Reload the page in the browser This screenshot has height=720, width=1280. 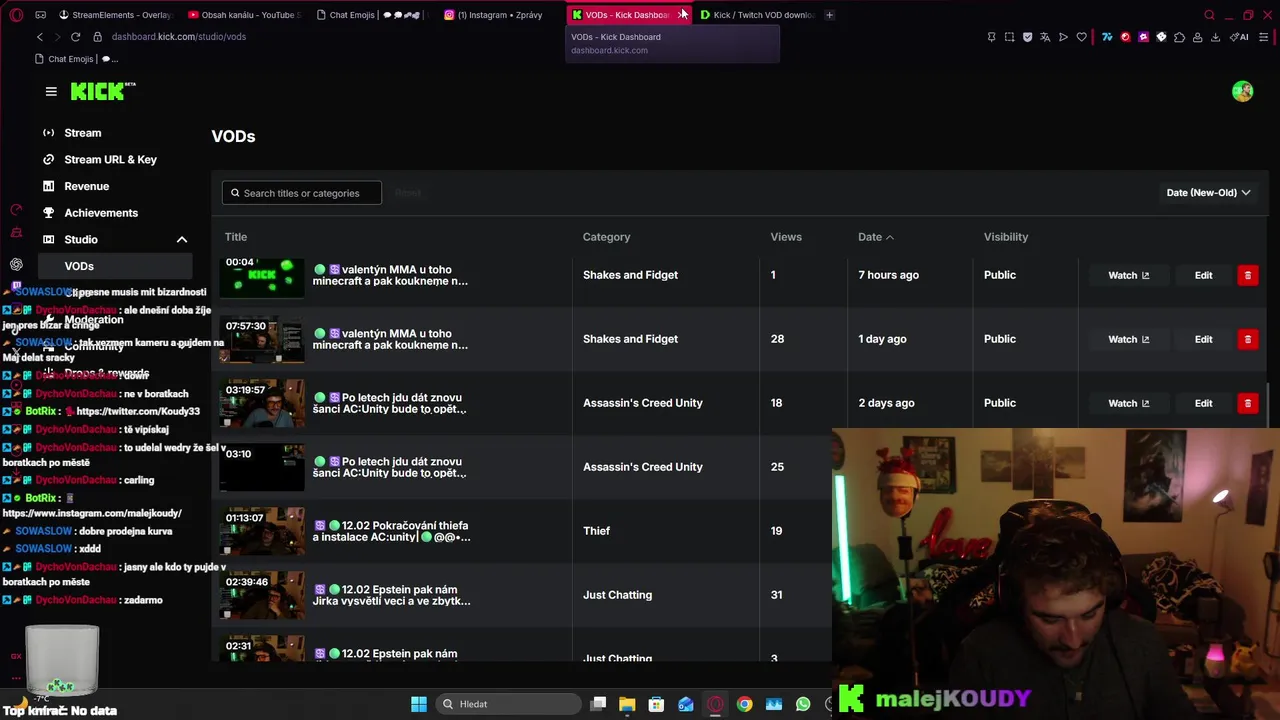75,37
